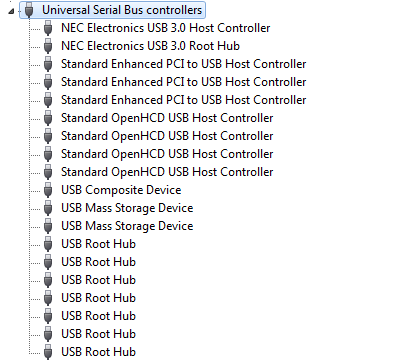This screenshot has width=394, height=361.
Task: Click the last Standard Enhanced PCI controller's icon
Action: point(48,100)
